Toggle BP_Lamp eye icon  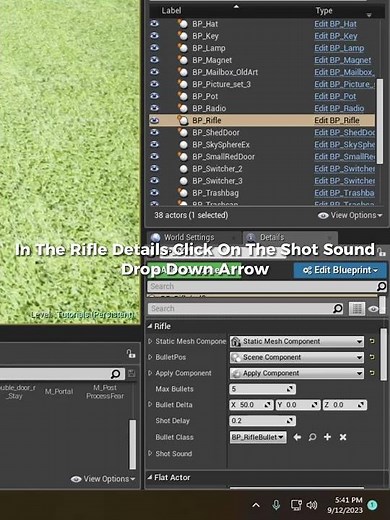coord(154,48)
